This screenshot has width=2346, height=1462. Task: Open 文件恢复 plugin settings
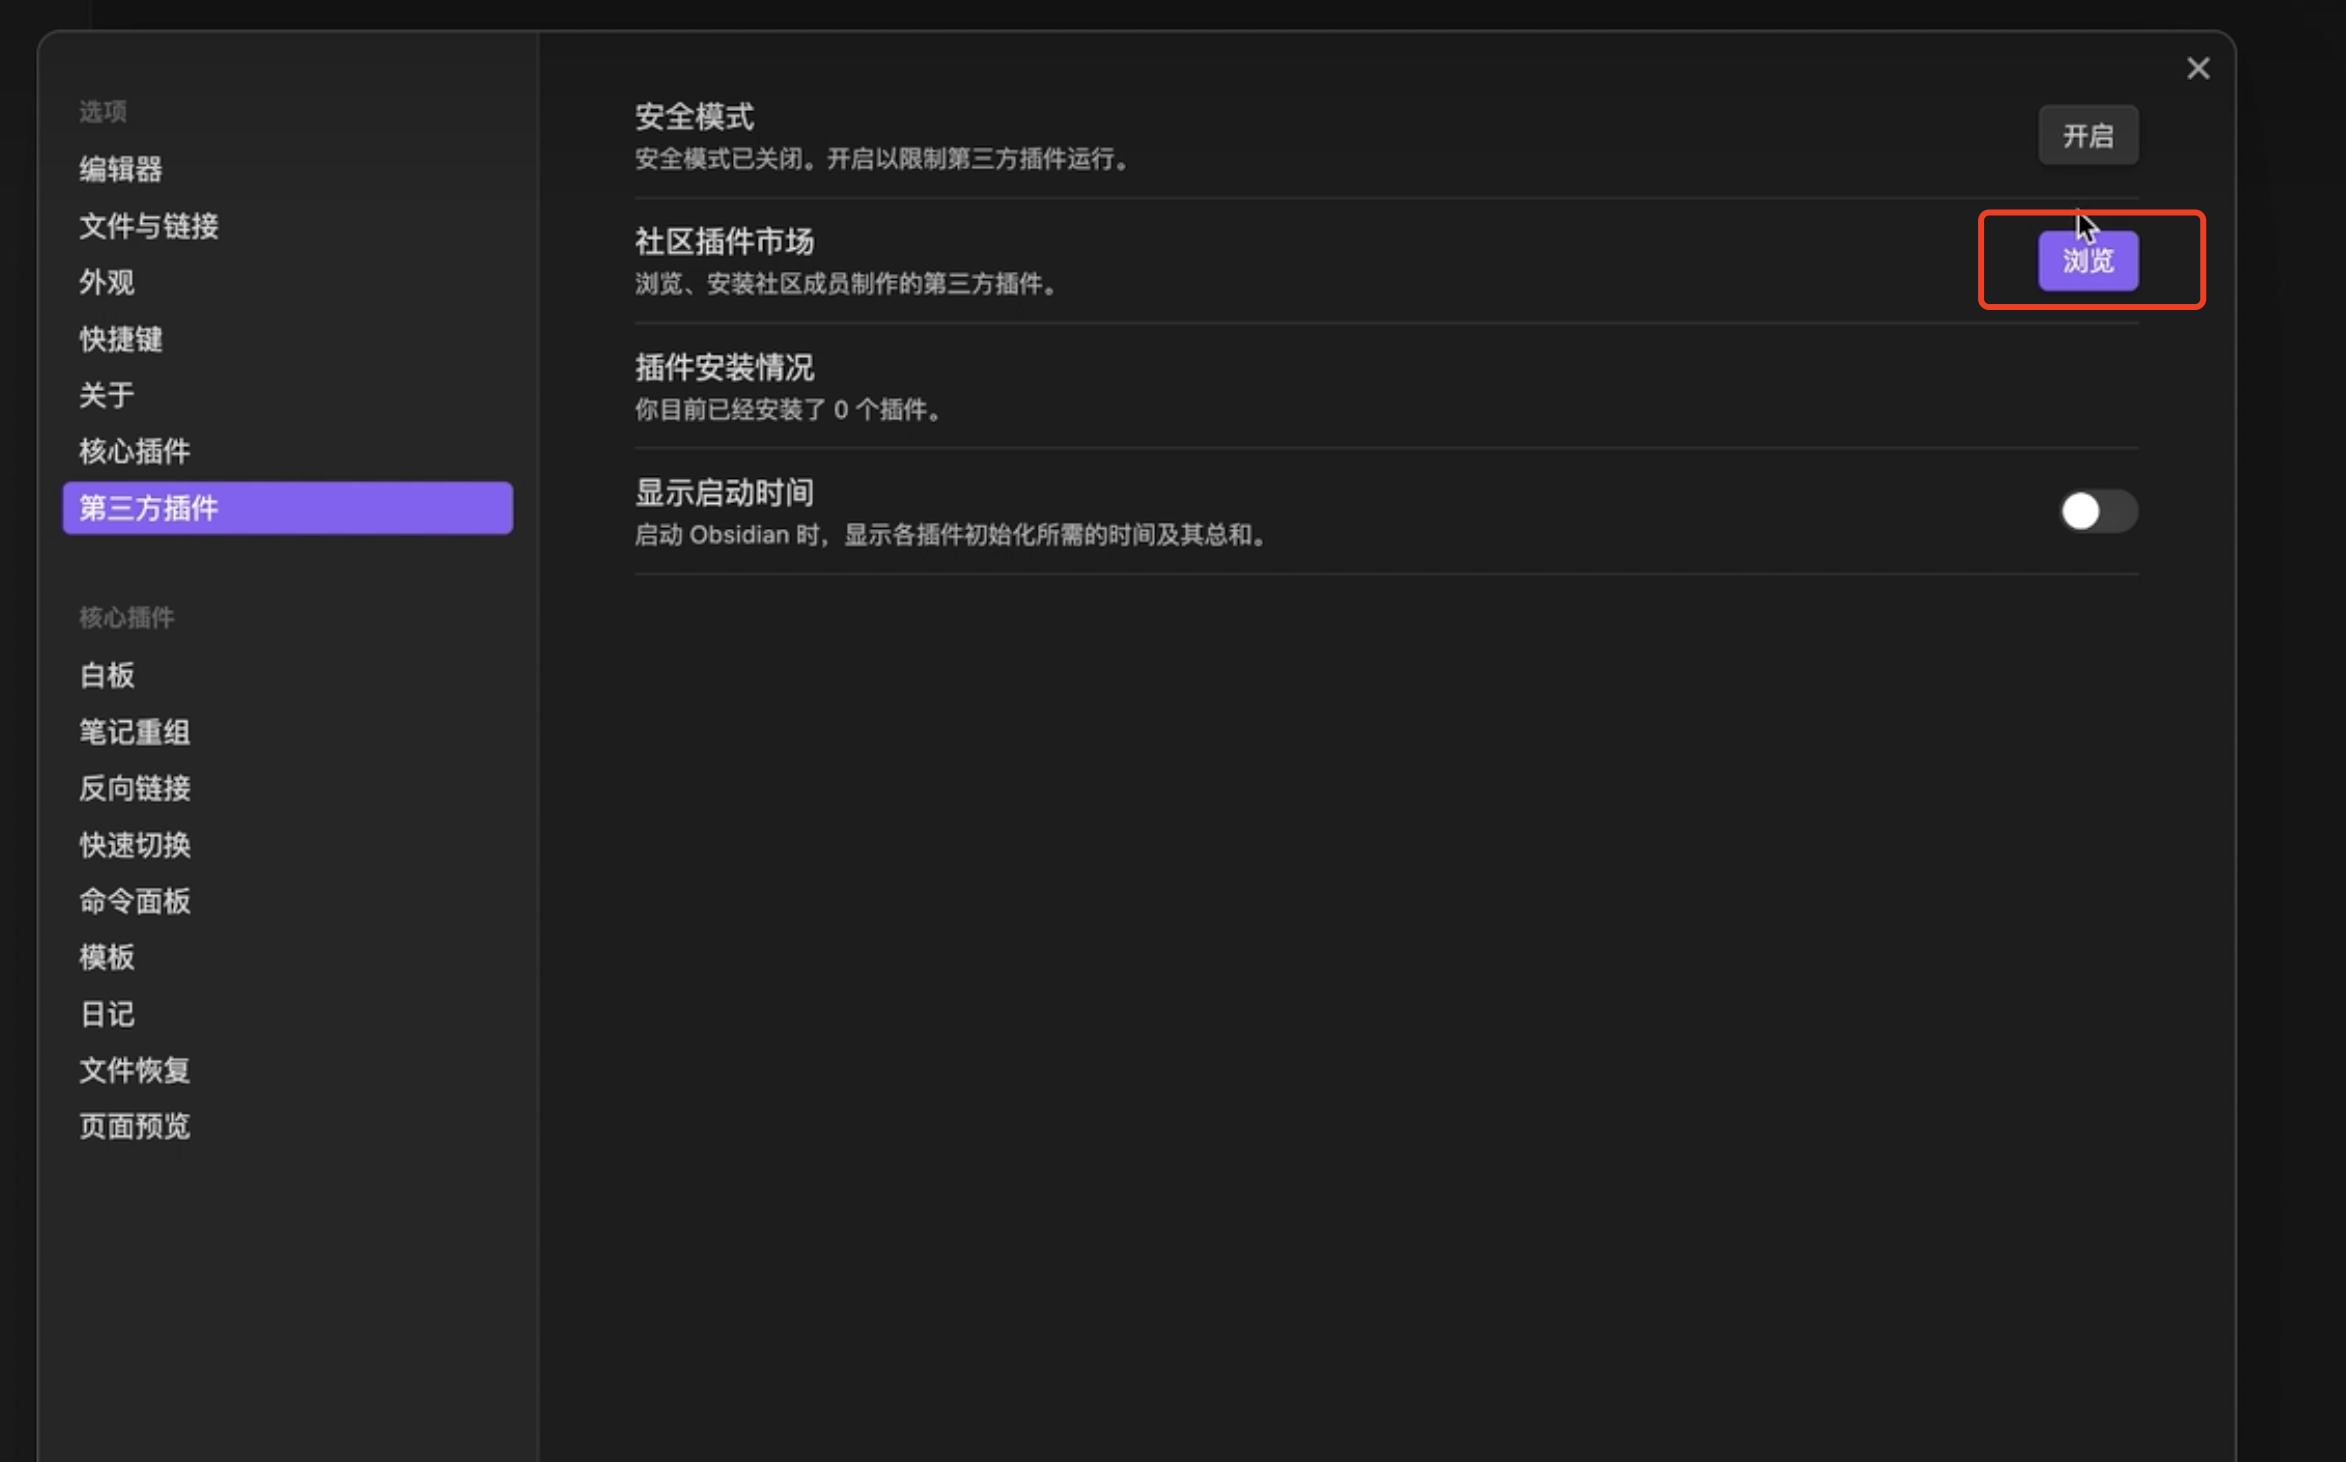click(135, 1070)
